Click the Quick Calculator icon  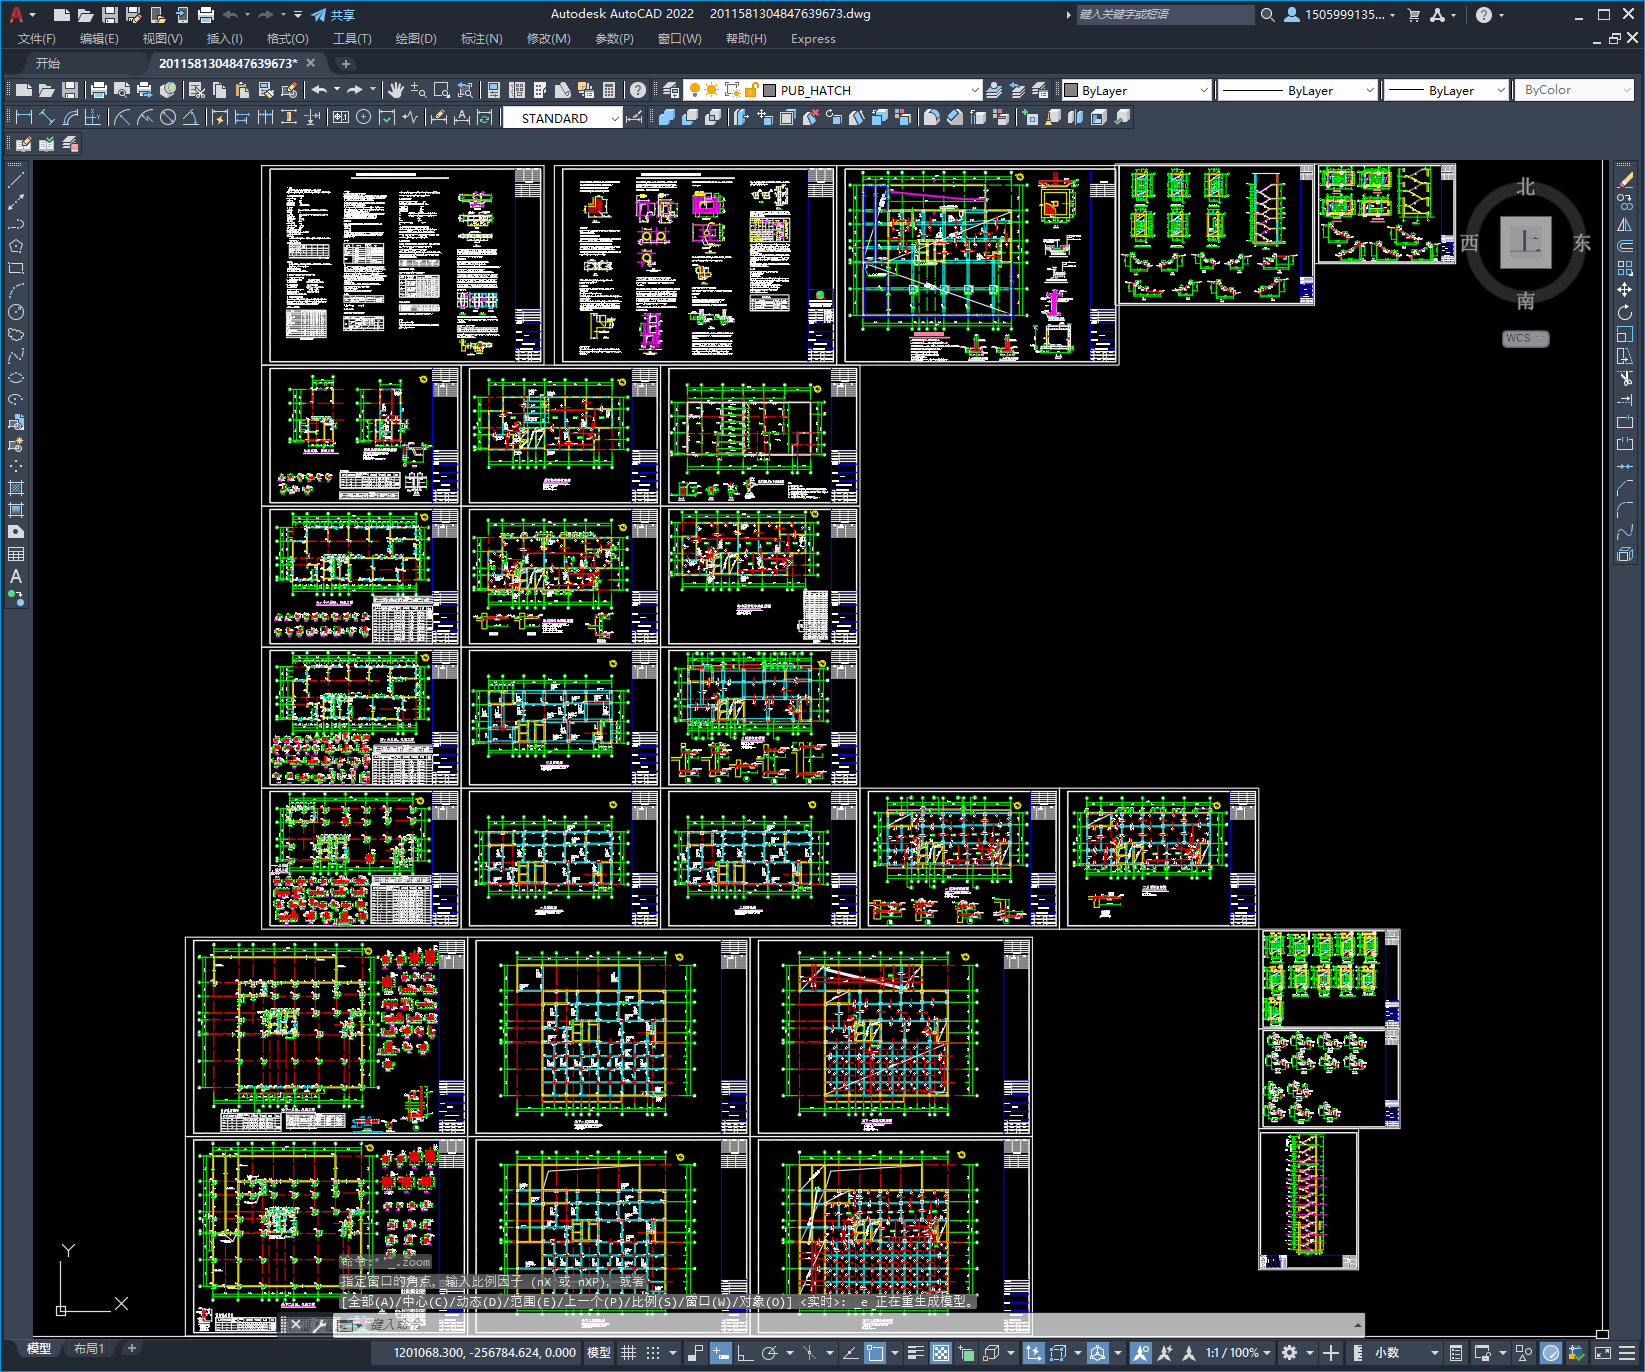[x=609, y=90]
